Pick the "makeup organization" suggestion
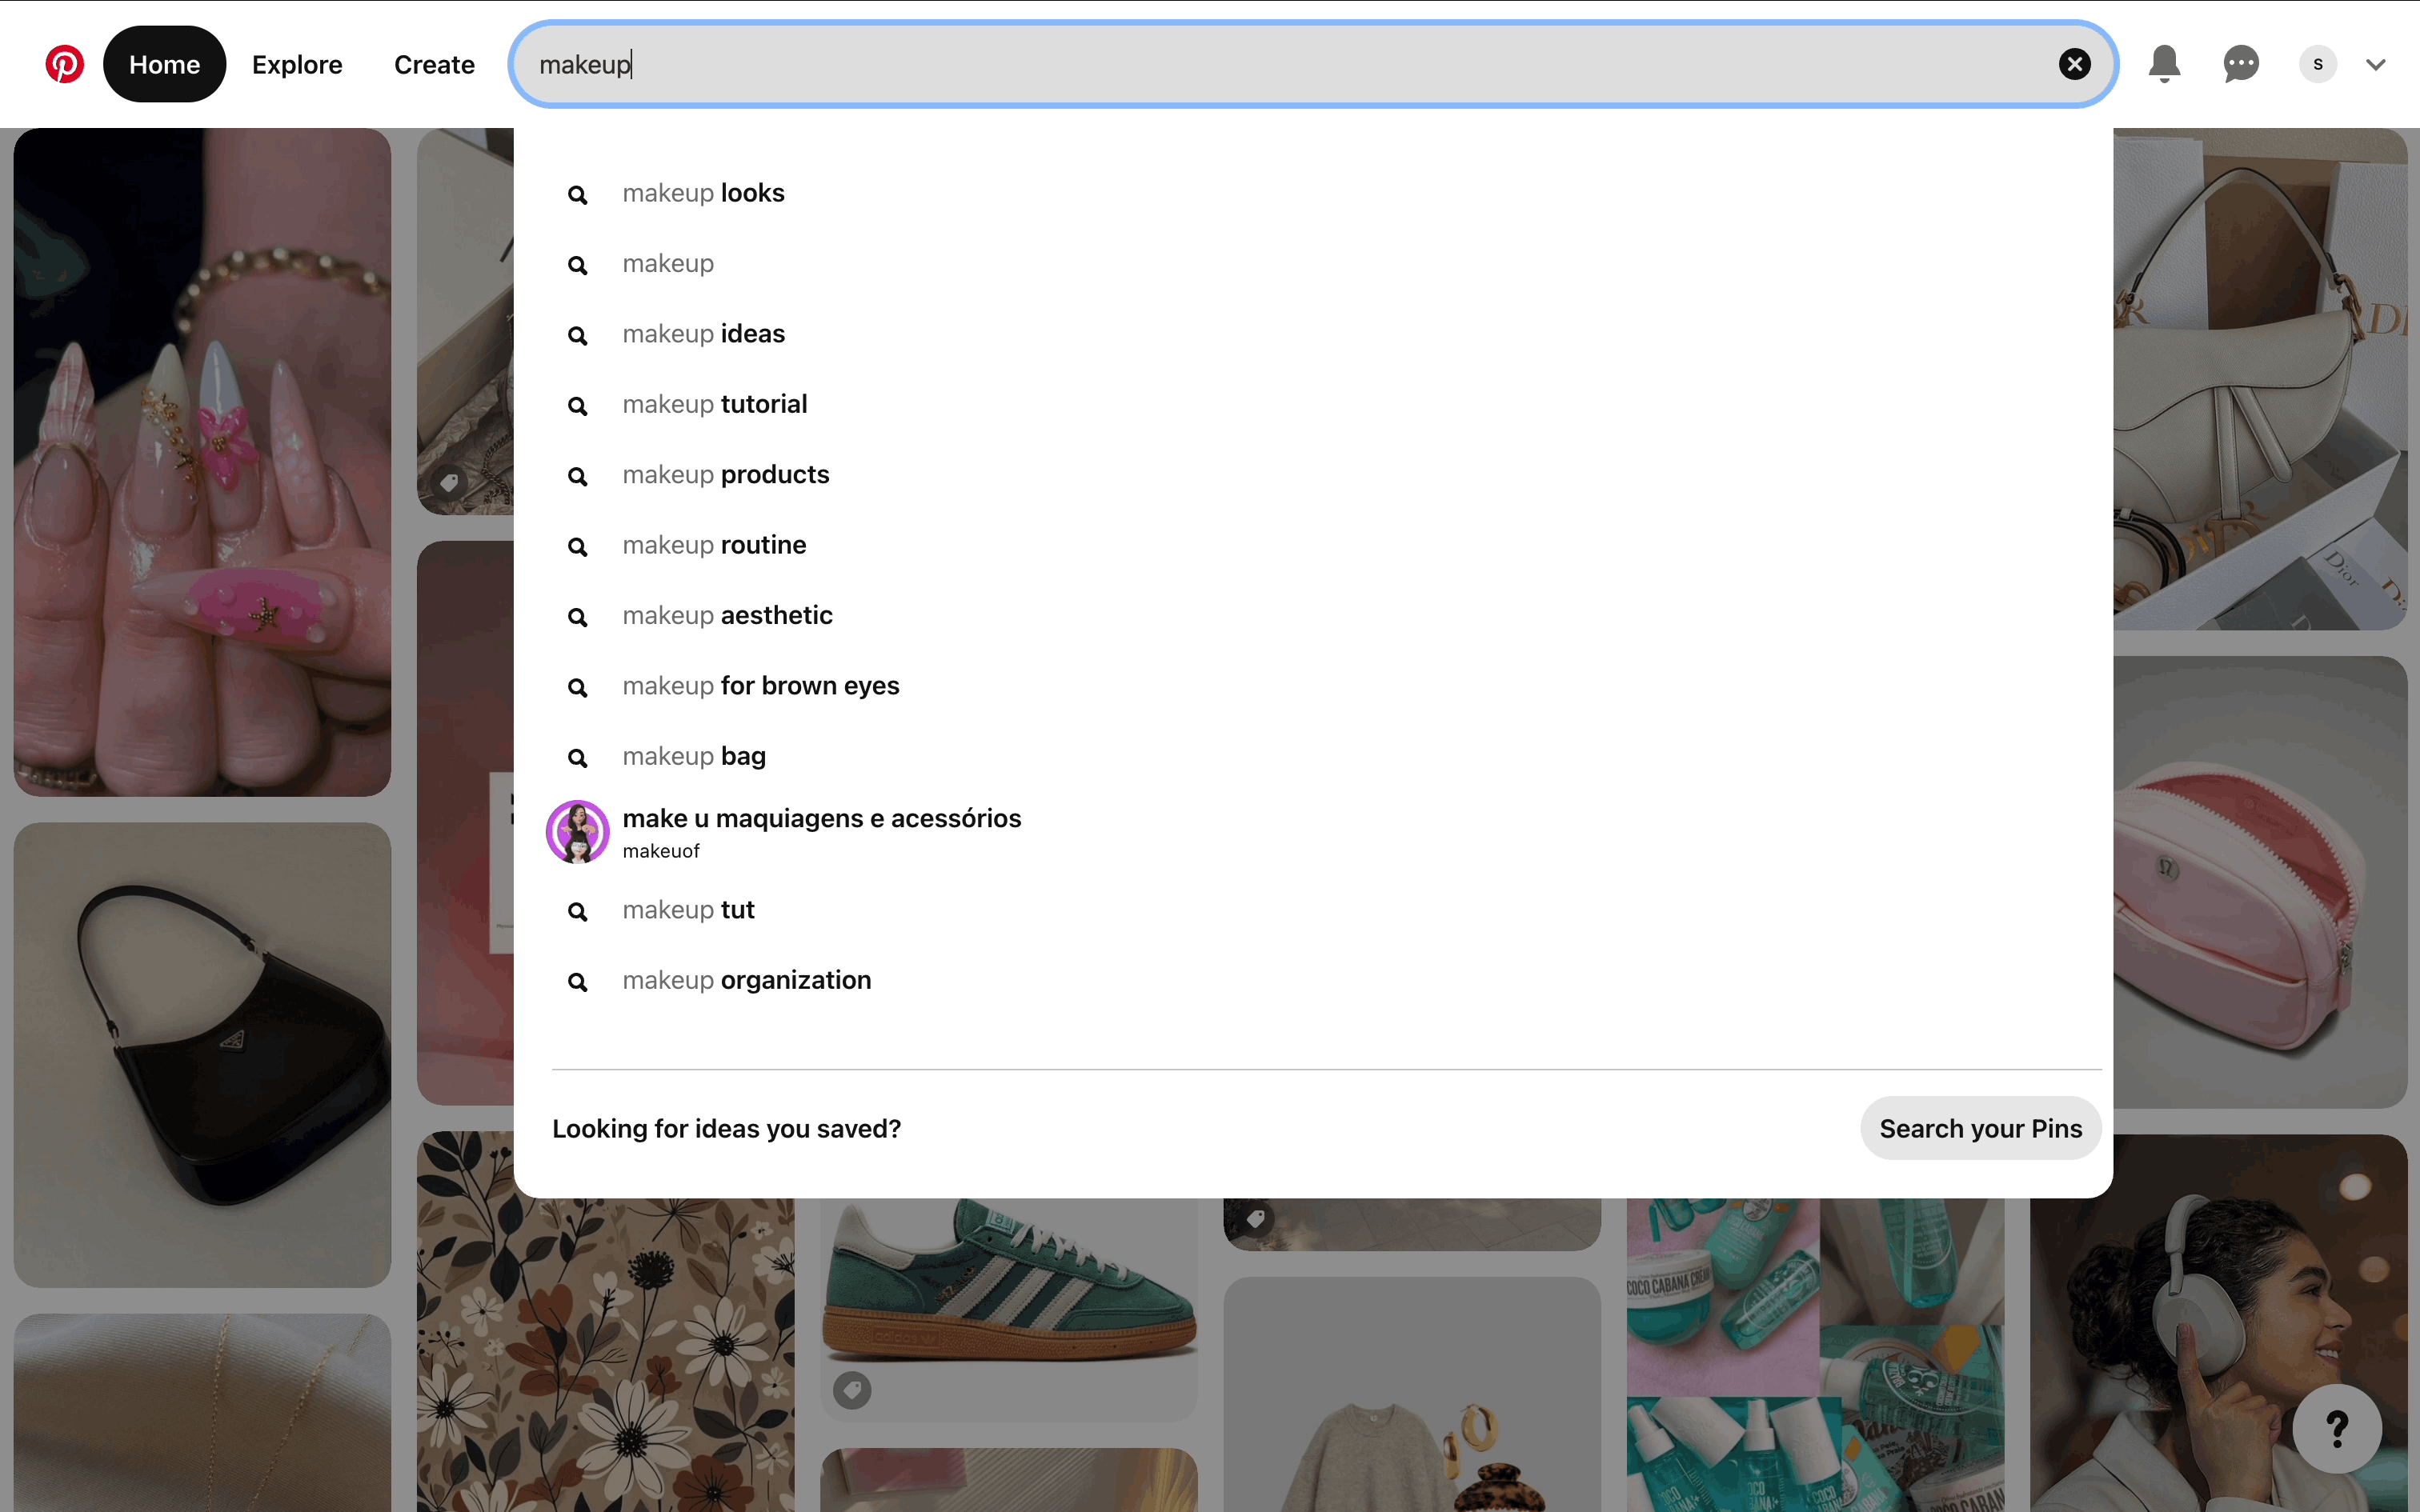The image size is (2420, 1512). [x=746, y=980]
